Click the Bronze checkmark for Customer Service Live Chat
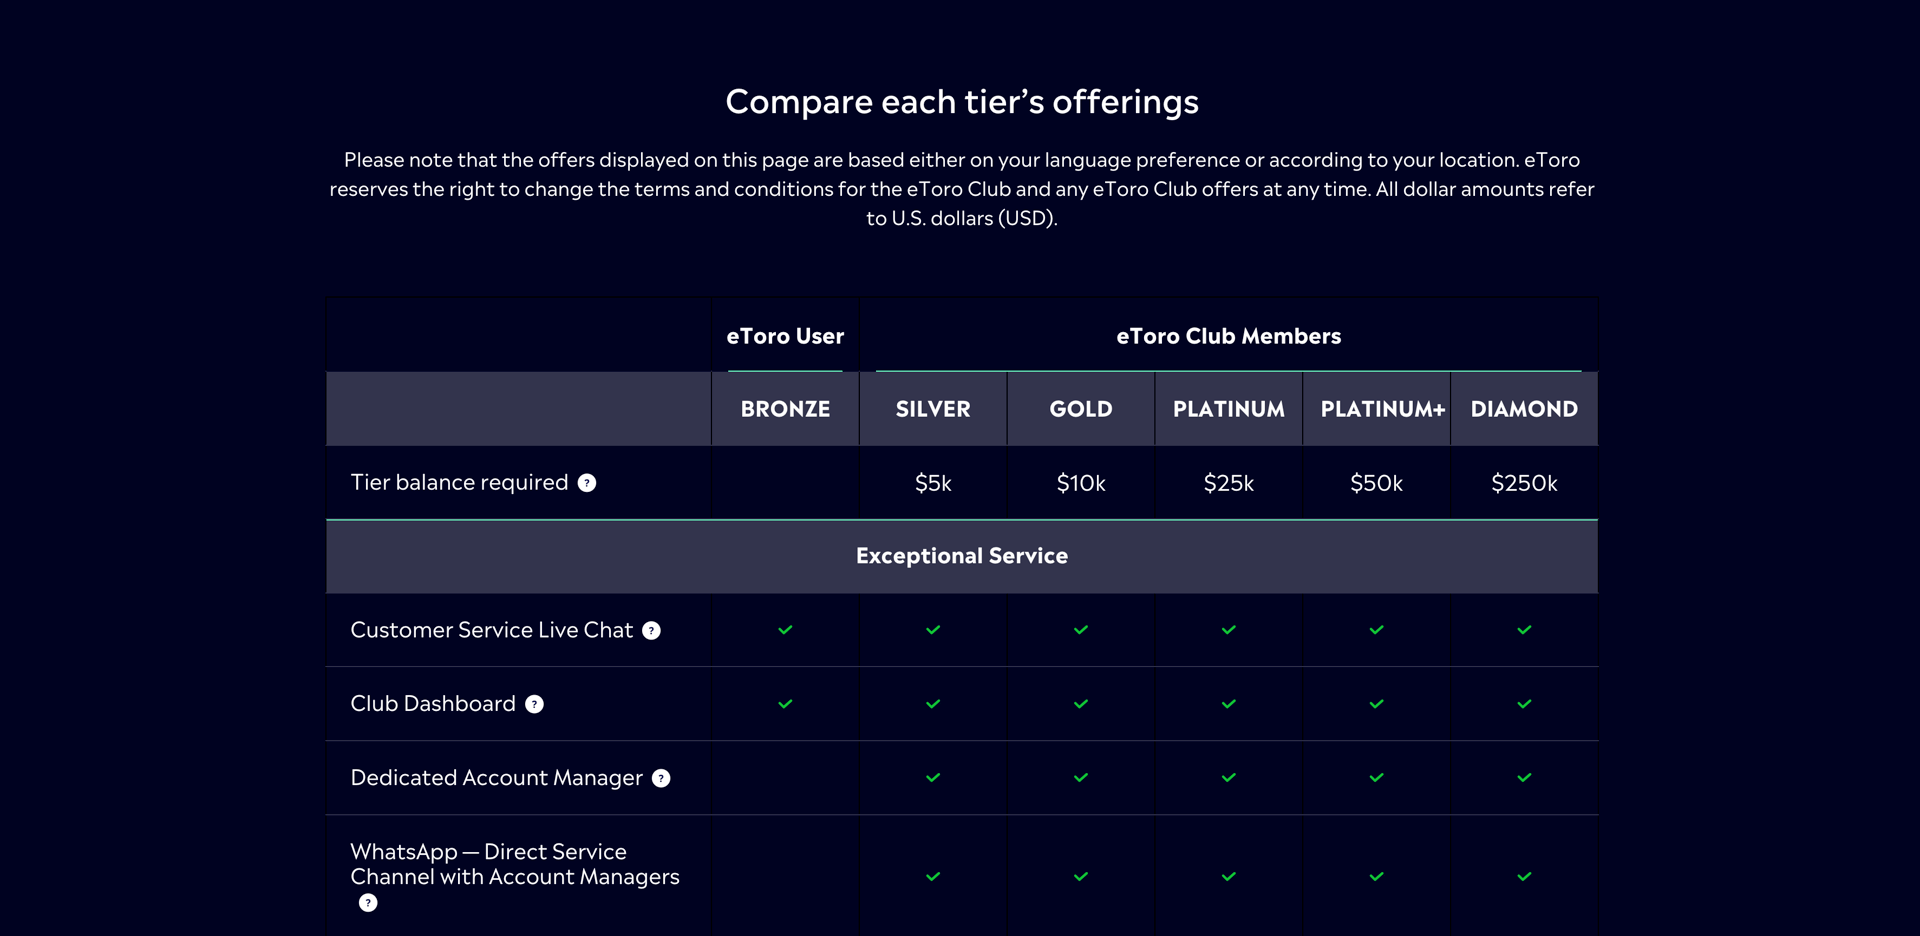1920x936 pixels. pyautogui.click(x=785, y=630)
